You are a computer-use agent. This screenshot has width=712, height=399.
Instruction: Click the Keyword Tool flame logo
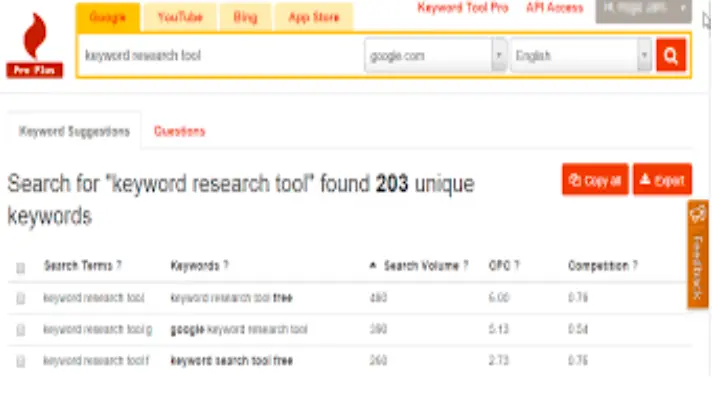[x=35, y=36]
